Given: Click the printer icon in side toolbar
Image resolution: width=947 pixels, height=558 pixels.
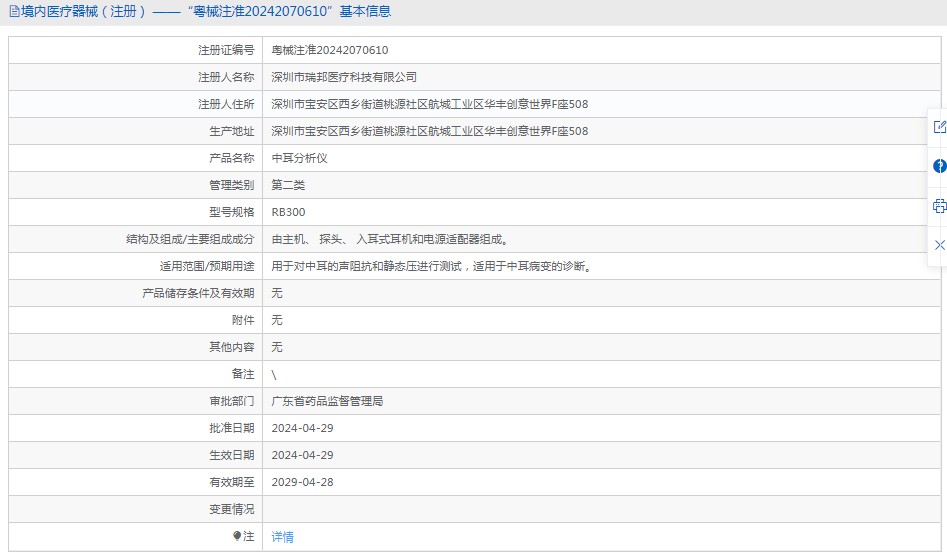Looking at the screenshot, I should point(939,206).
